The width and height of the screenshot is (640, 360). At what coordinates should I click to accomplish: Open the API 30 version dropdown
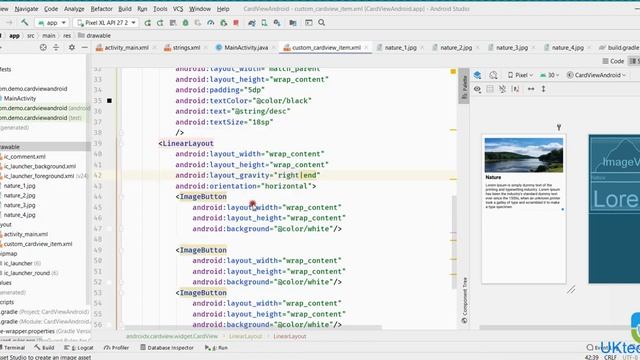[549, 75]
